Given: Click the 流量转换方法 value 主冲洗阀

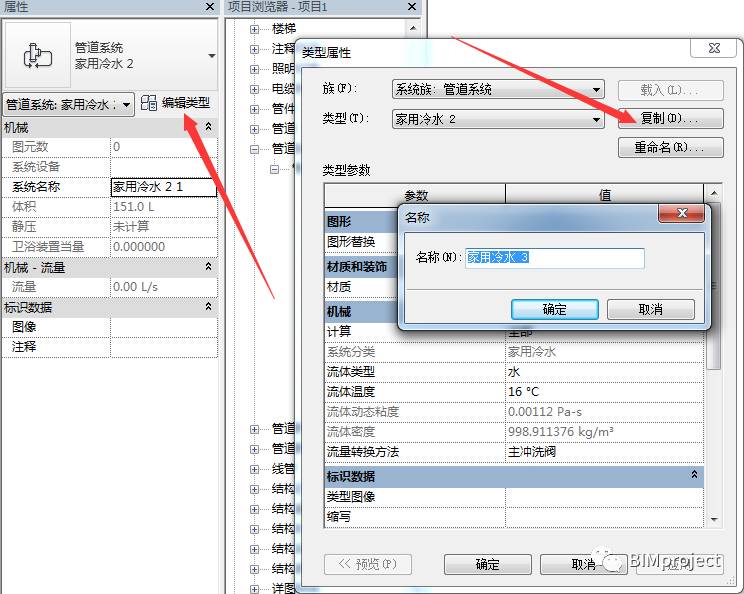Looking at the screenshot, I should pos(604,452).
